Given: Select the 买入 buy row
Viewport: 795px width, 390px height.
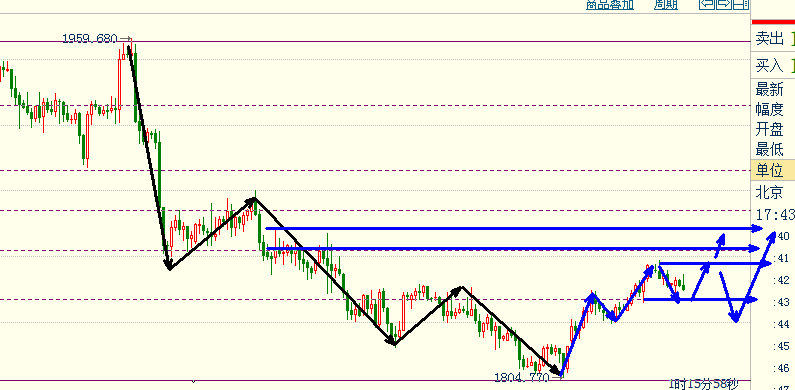Looking at the screenshot, I should point(773,65).
